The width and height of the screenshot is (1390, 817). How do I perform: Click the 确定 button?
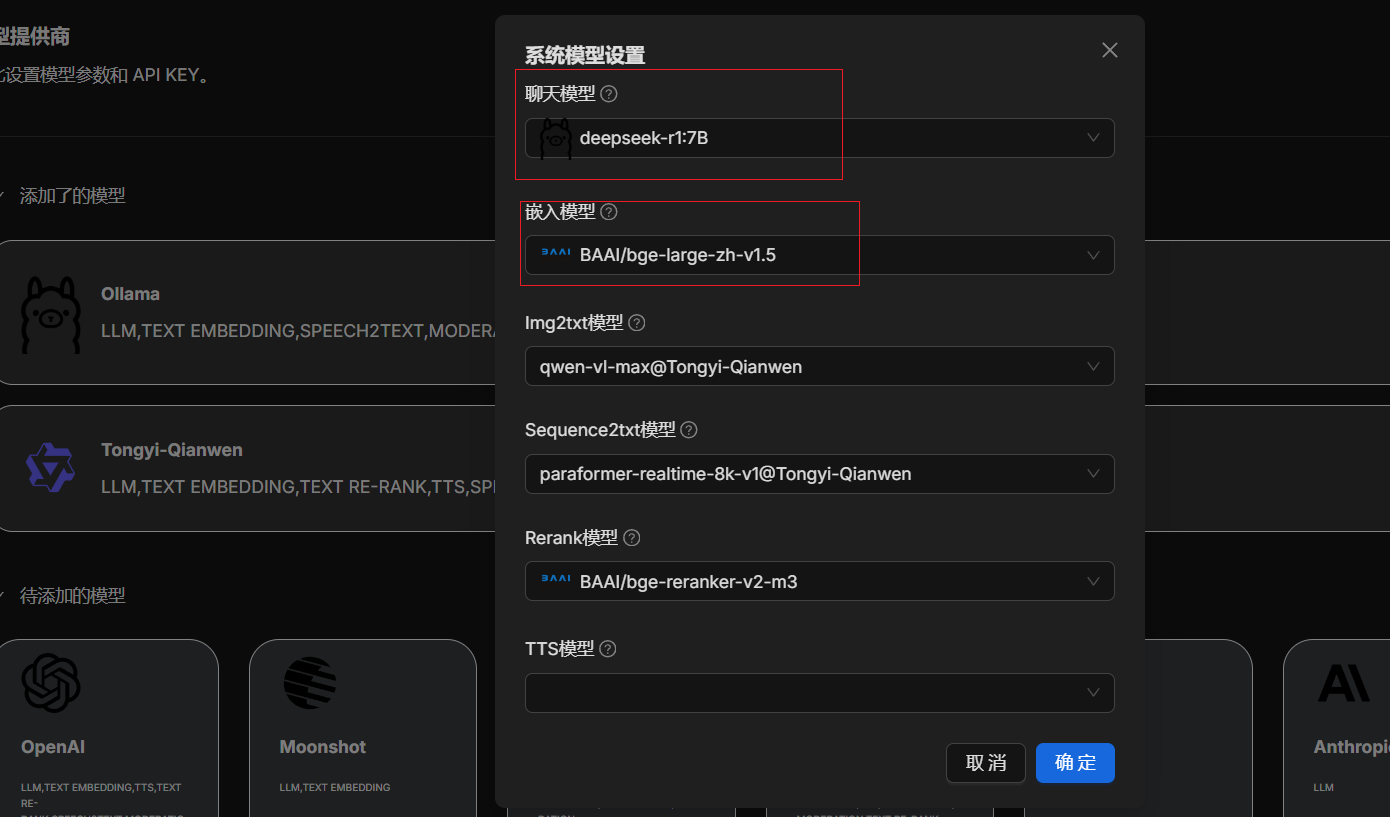pos(1075,763)
